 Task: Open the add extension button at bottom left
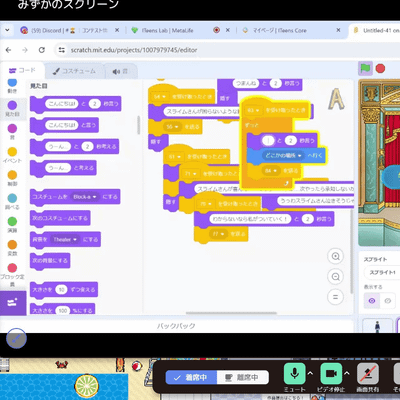click(x=13, y=303)
